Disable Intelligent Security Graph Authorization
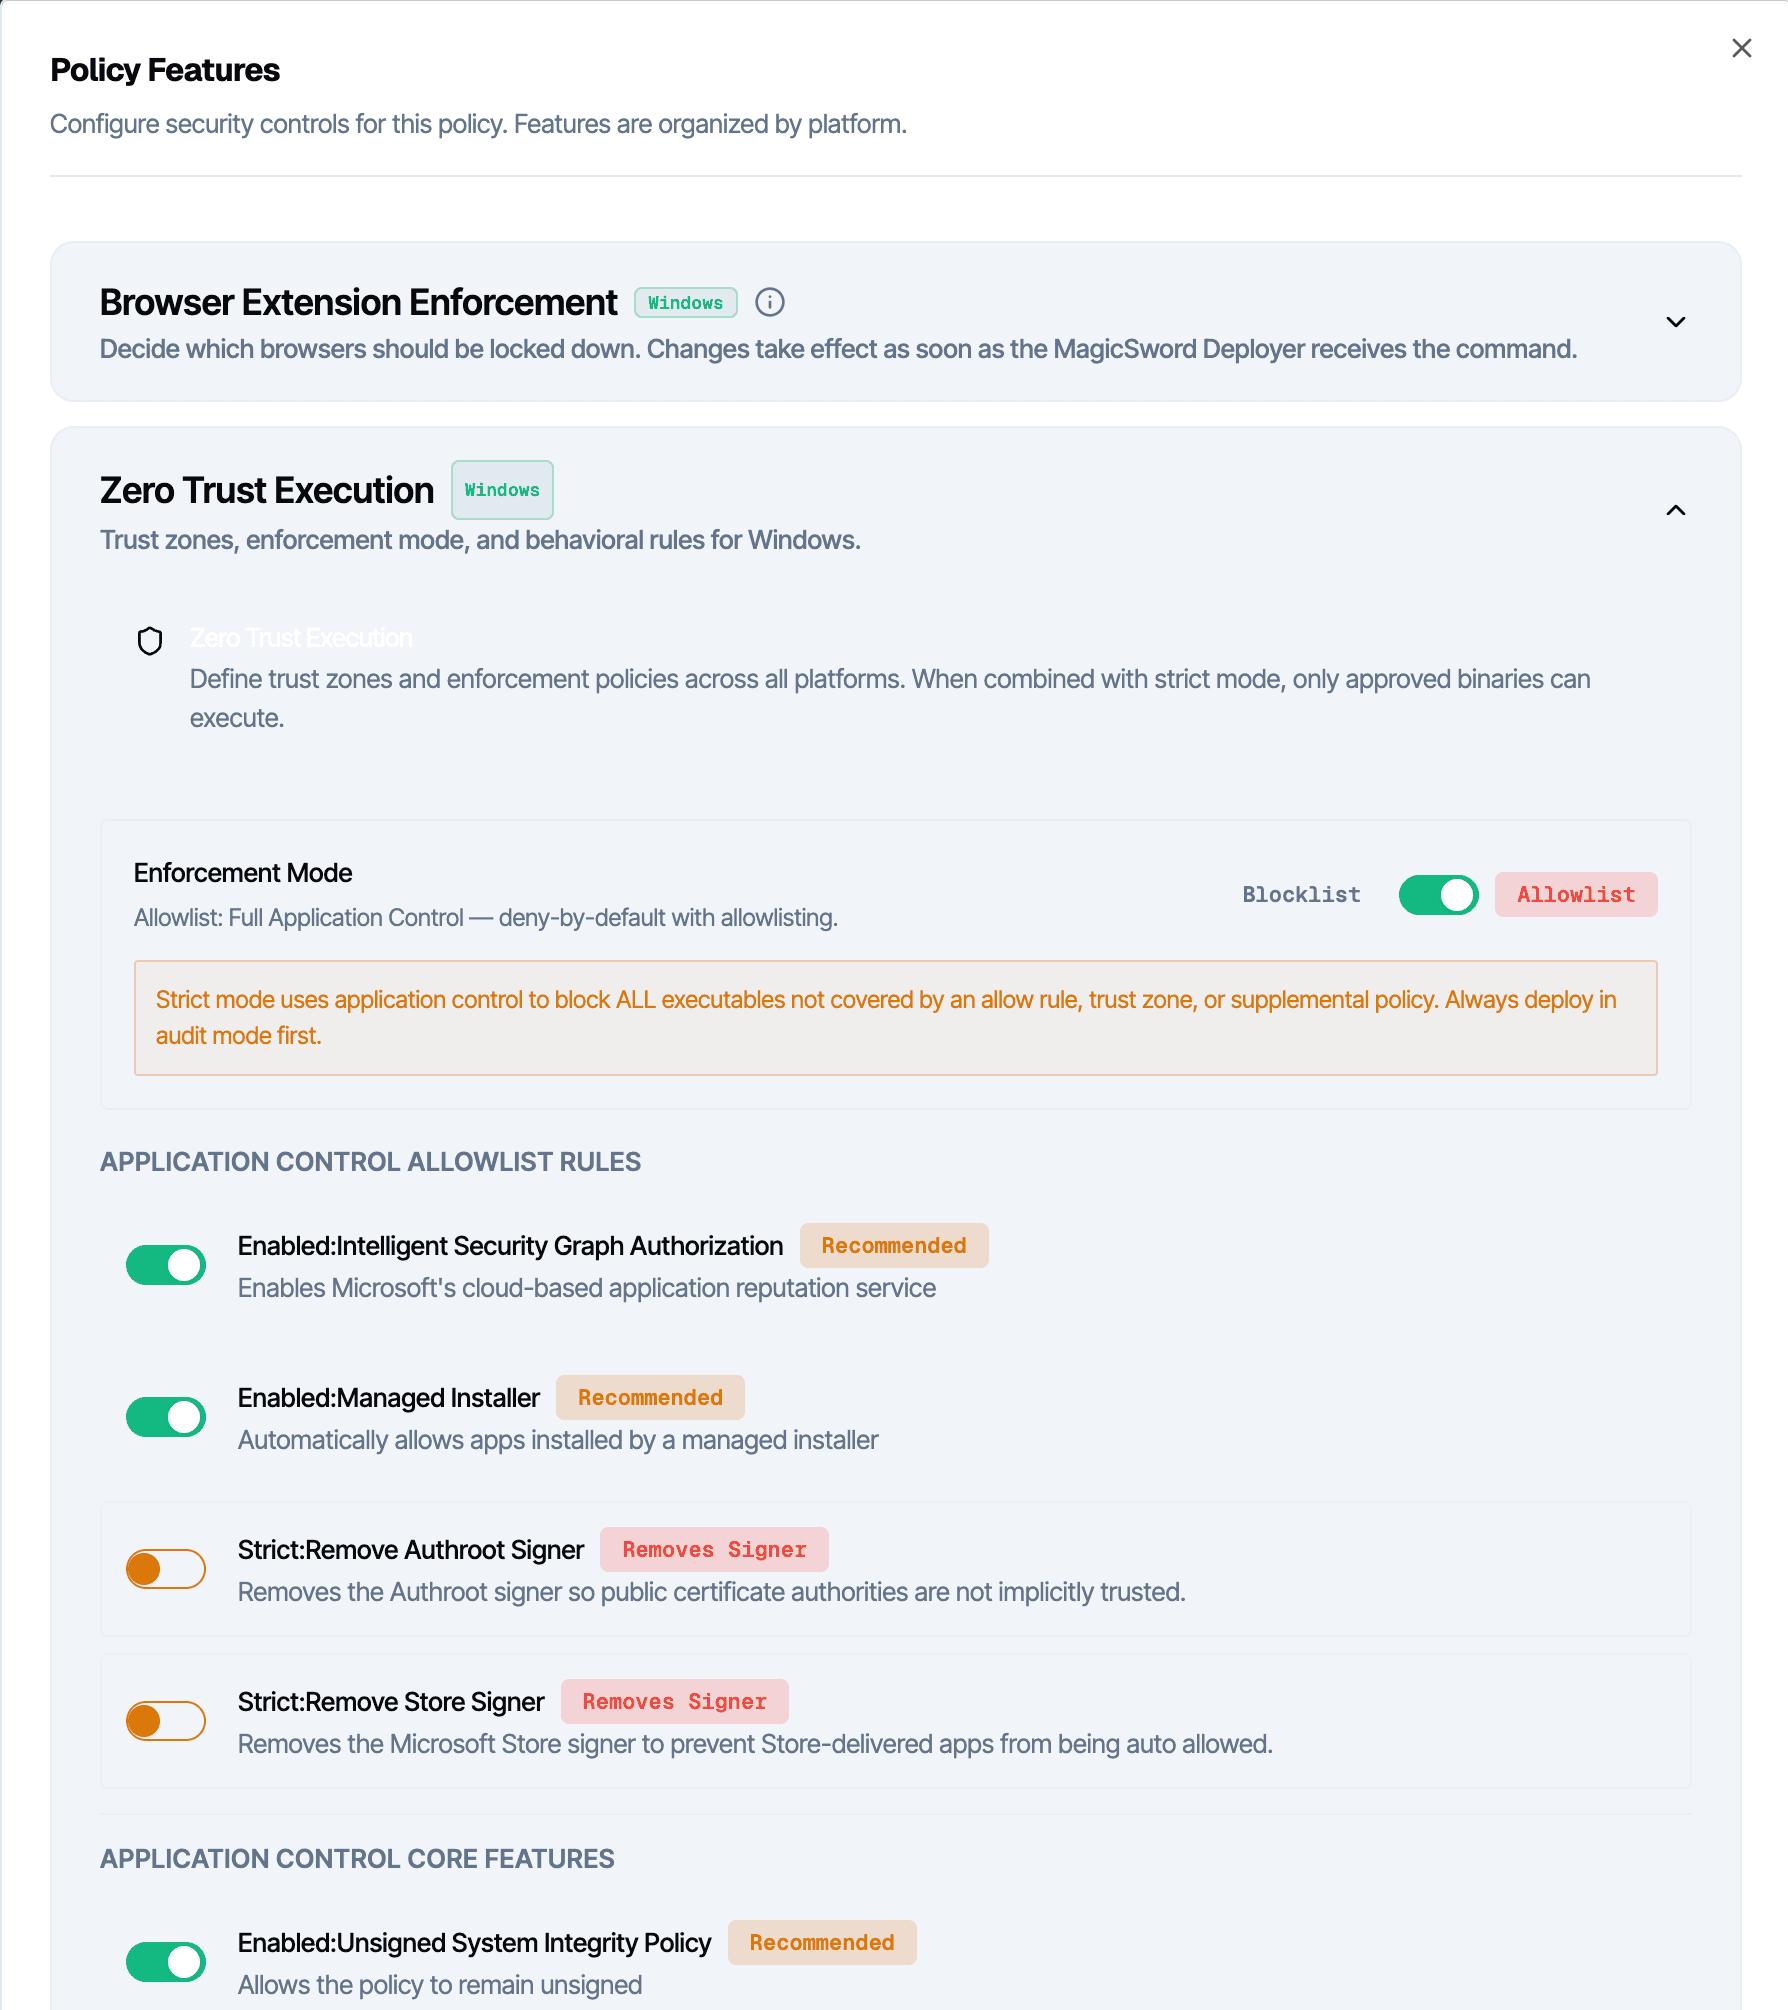The width and height of the screenshot is (1788, 2010). point(166,1264)
